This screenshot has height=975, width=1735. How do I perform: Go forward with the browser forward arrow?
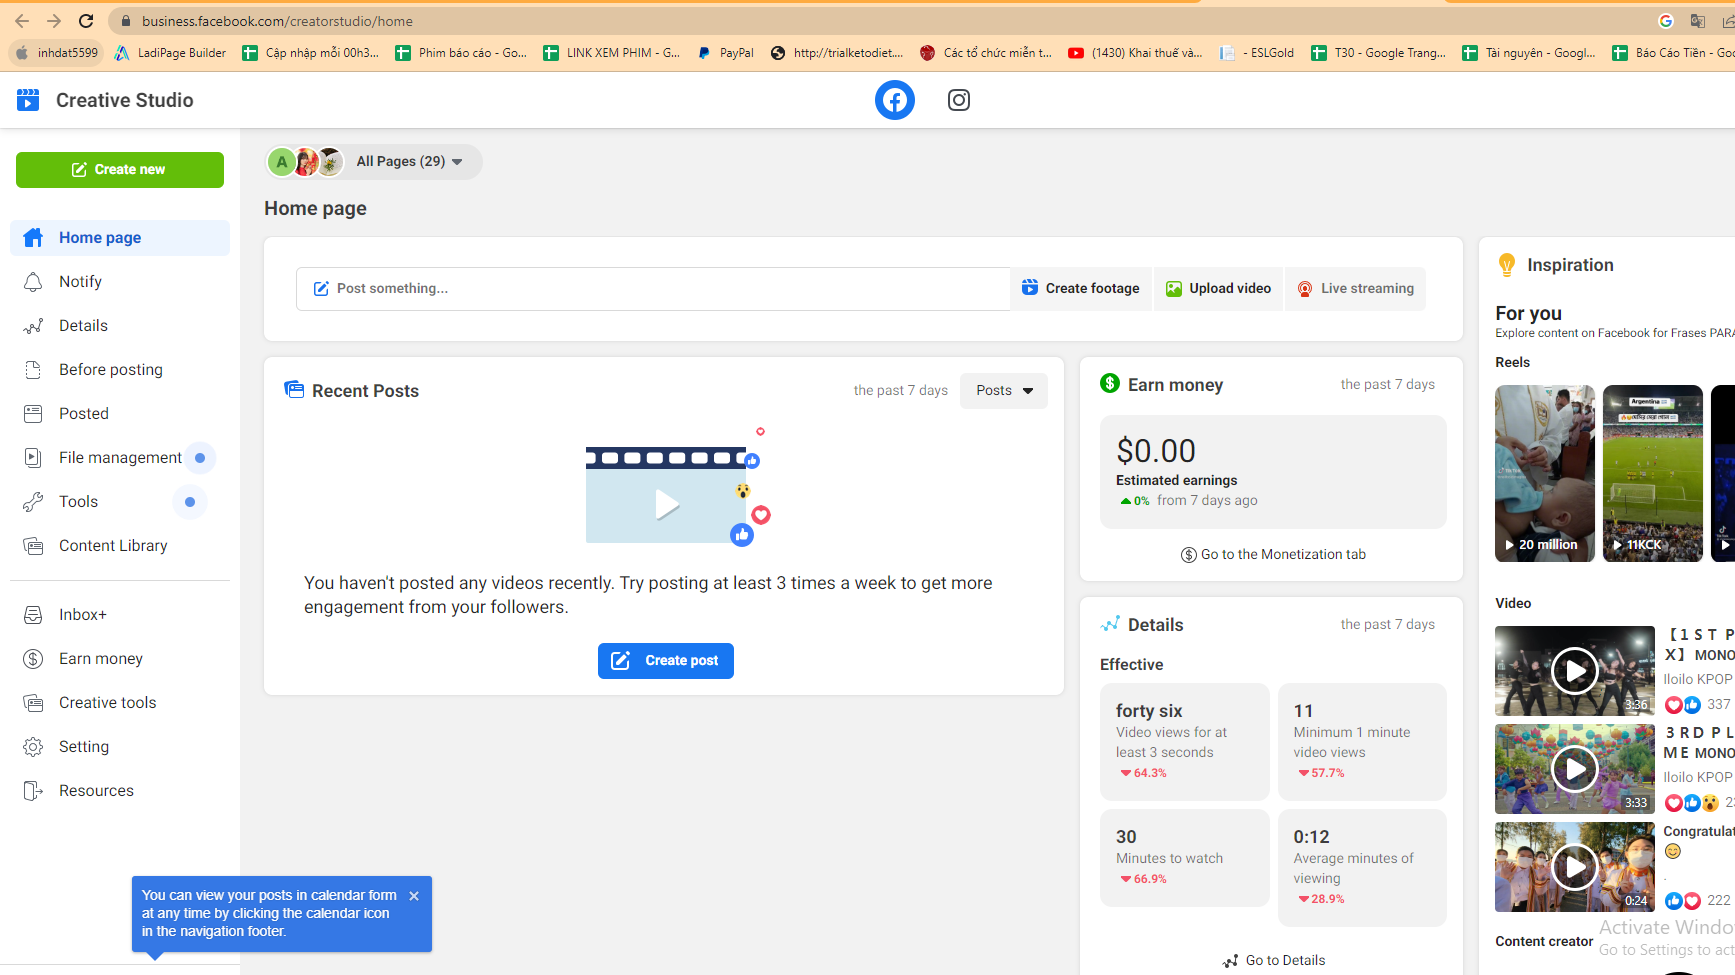click(54, 21)
